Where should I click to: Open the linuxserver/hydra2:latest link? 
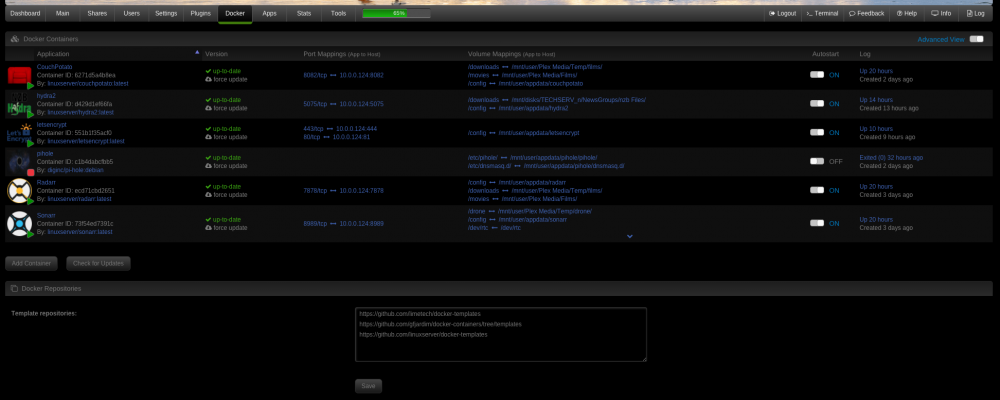click(80, 112)
